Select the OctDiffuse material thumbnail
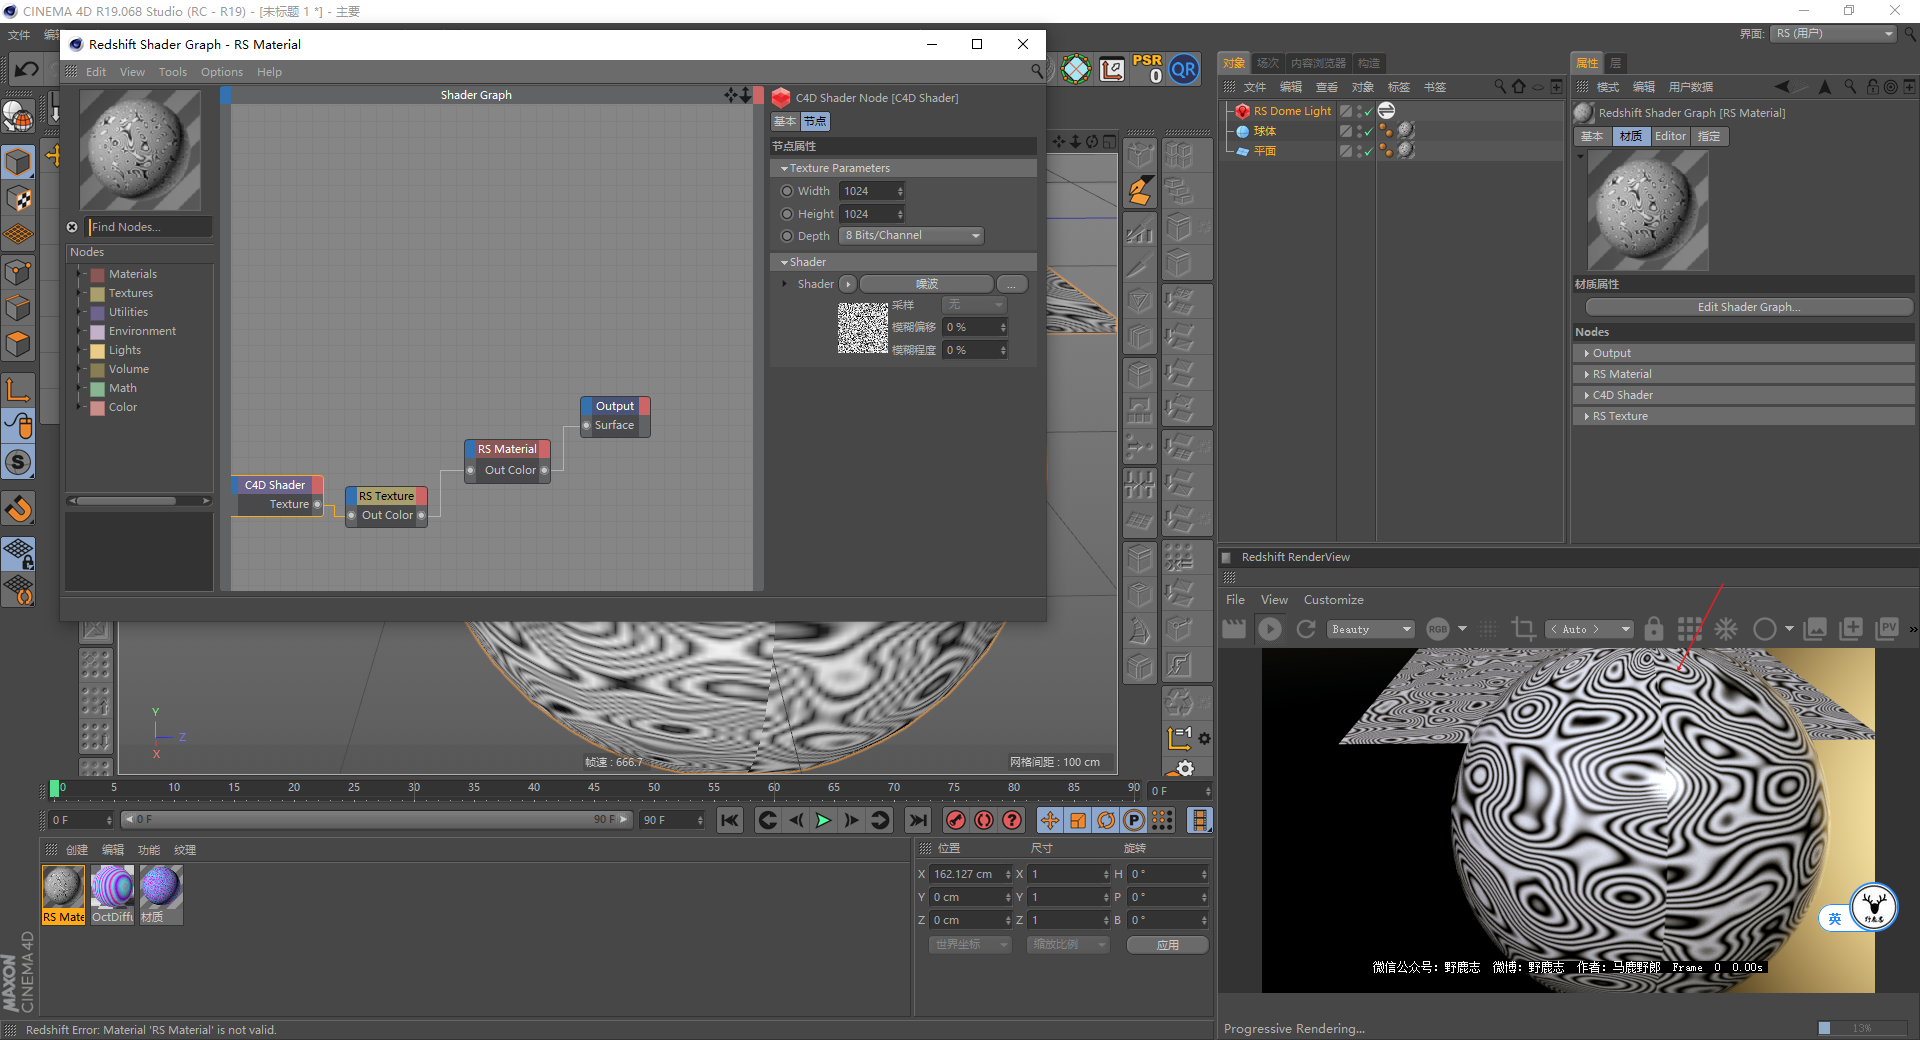Image resolution: width=1920 pixels, height=1040 pixels. [x=112, y=888]
